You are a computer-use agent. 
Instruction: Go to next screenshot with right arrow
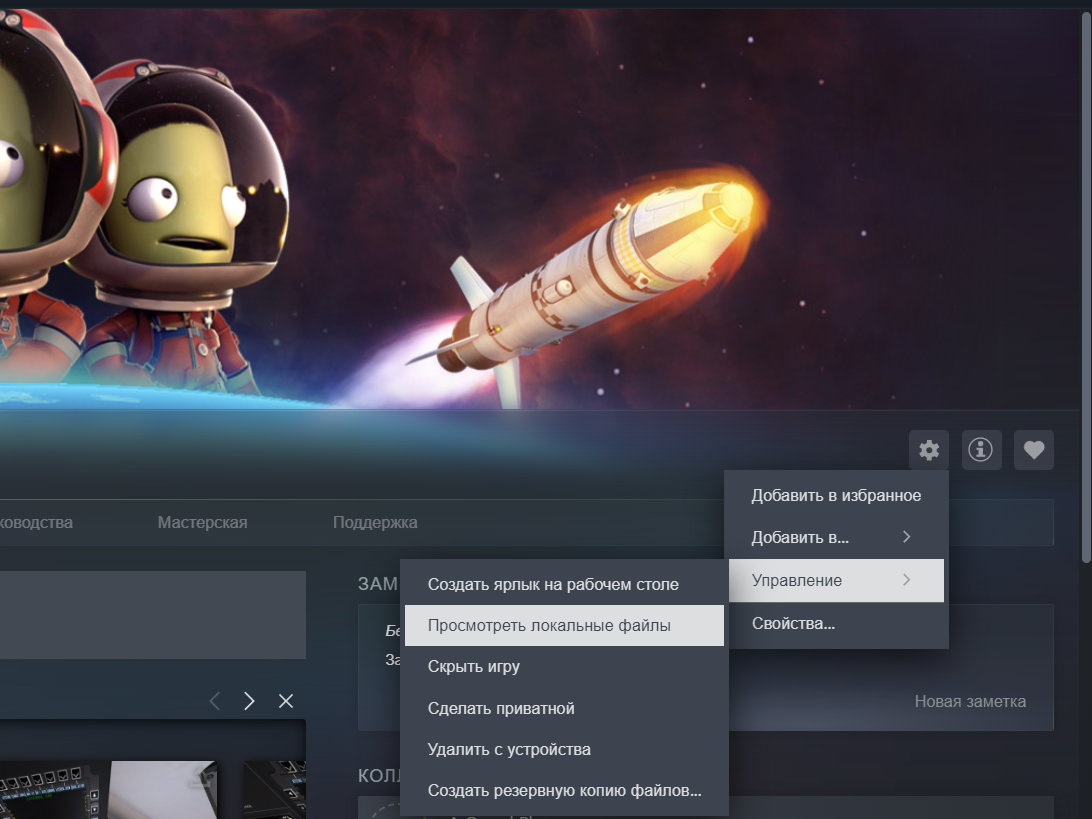249,701
